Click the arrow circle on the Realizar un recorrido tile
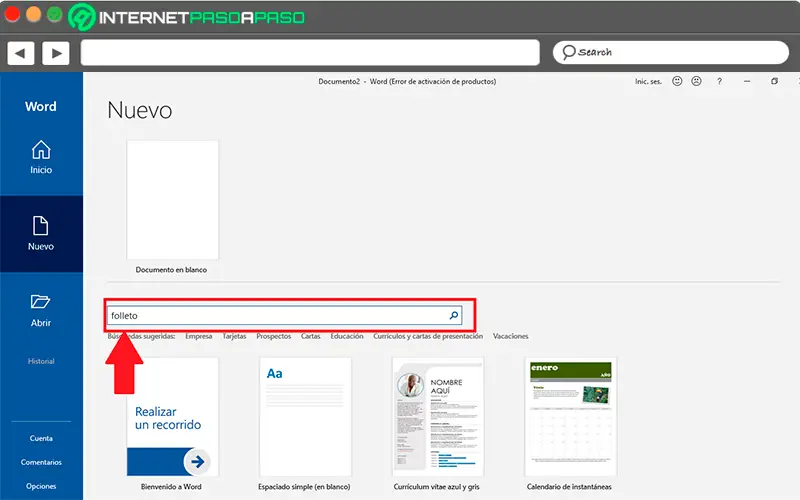 pos(197,462)
